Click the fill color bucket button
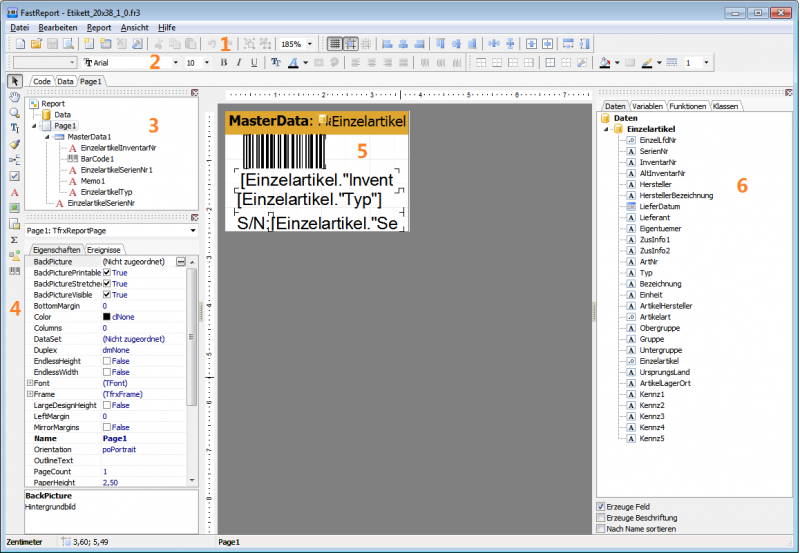The width and height of the screenshot is (800, 553). pos(605,62)
